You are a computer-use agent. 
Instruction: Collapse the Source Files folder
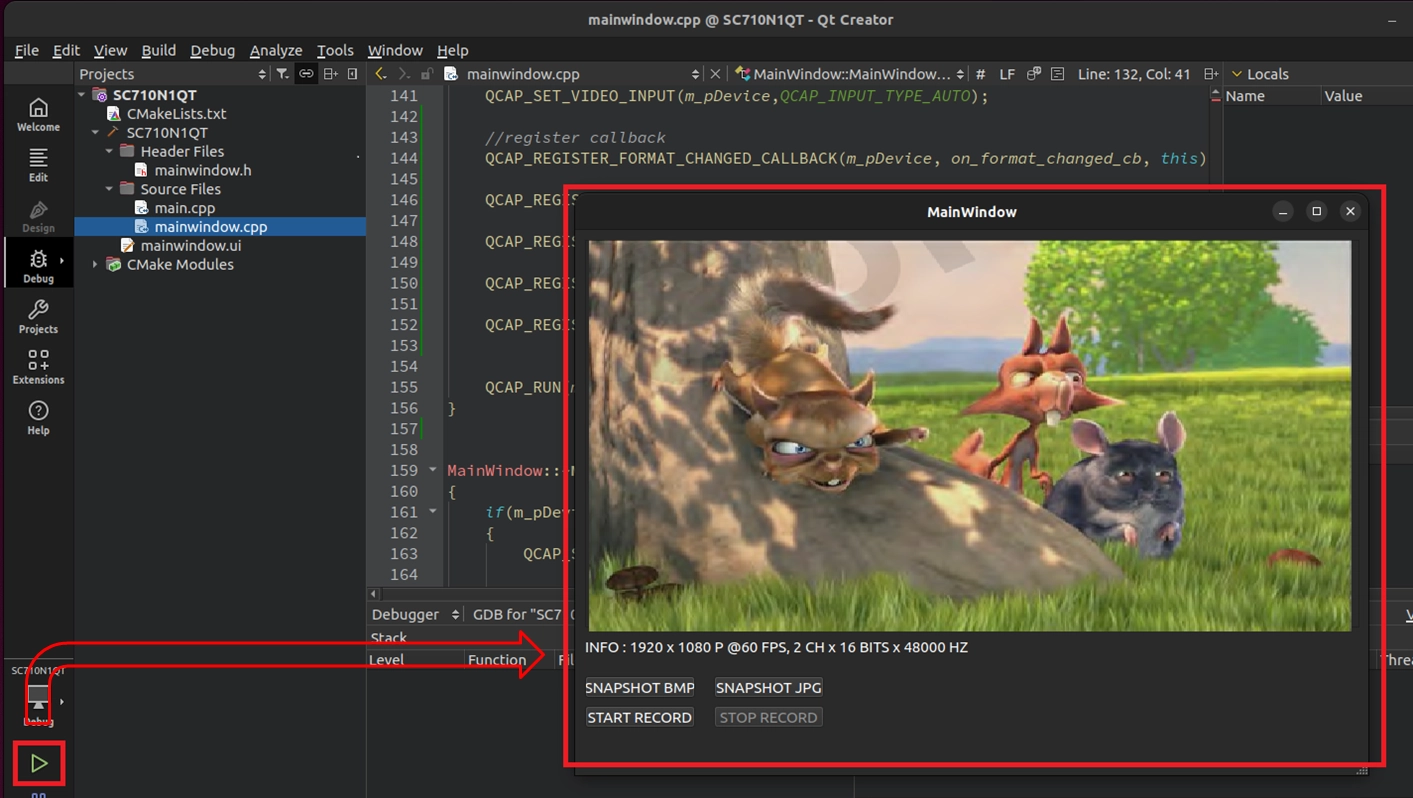[109, 189]
